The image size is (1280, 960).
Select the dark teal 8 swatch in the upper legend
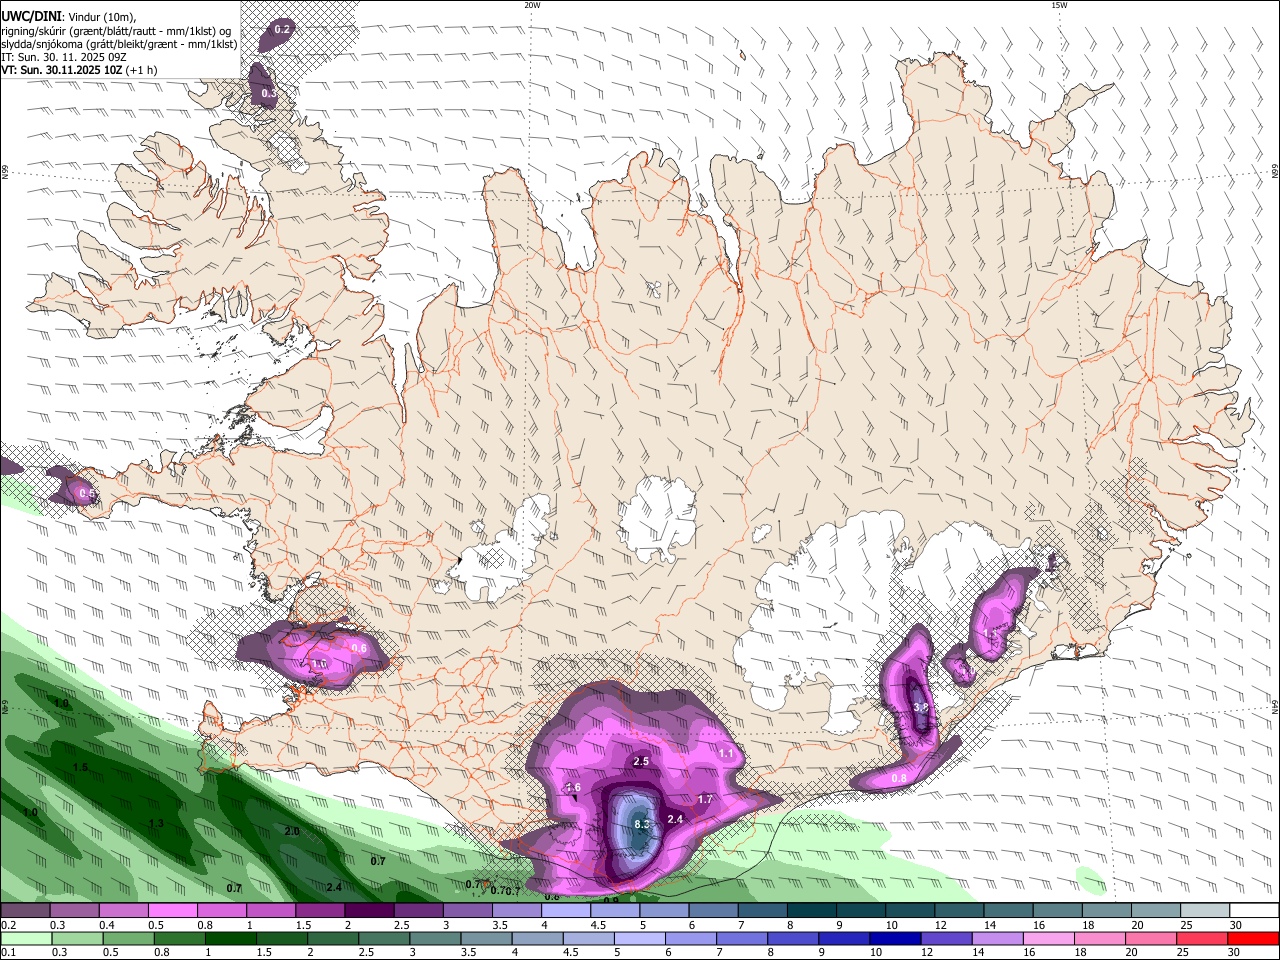click(810, 910)
